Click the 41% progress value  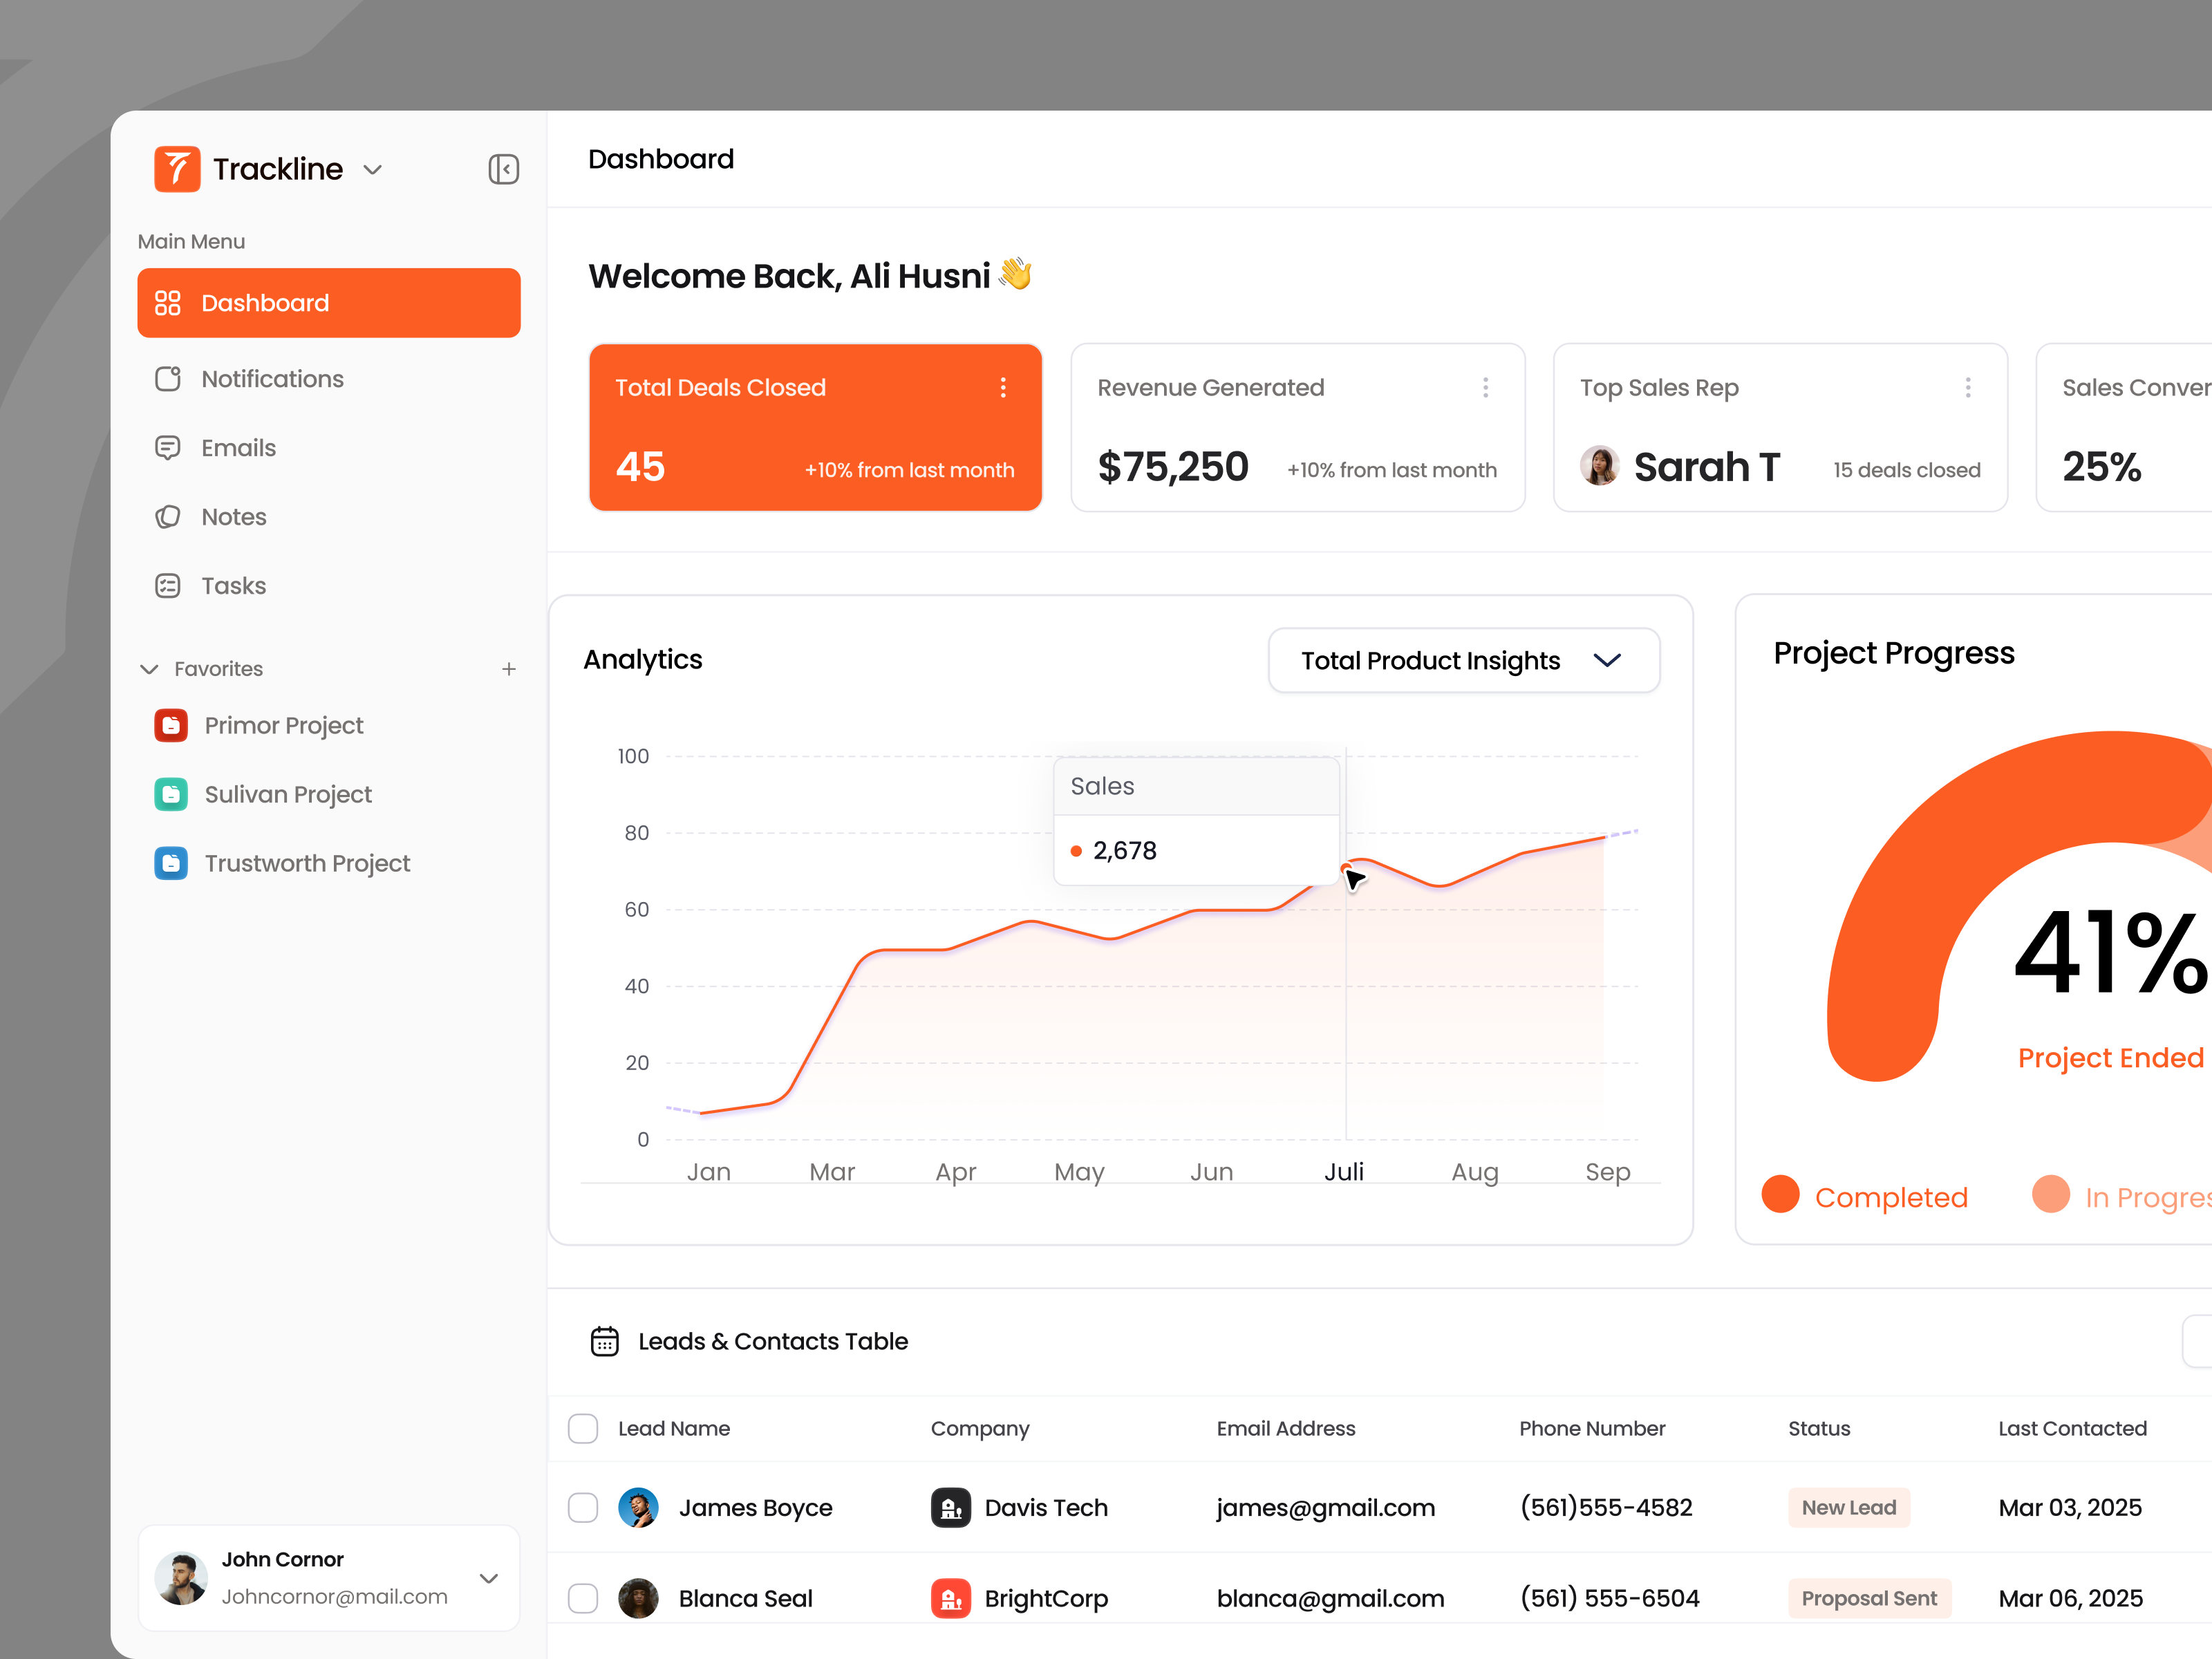point(2110,952)
